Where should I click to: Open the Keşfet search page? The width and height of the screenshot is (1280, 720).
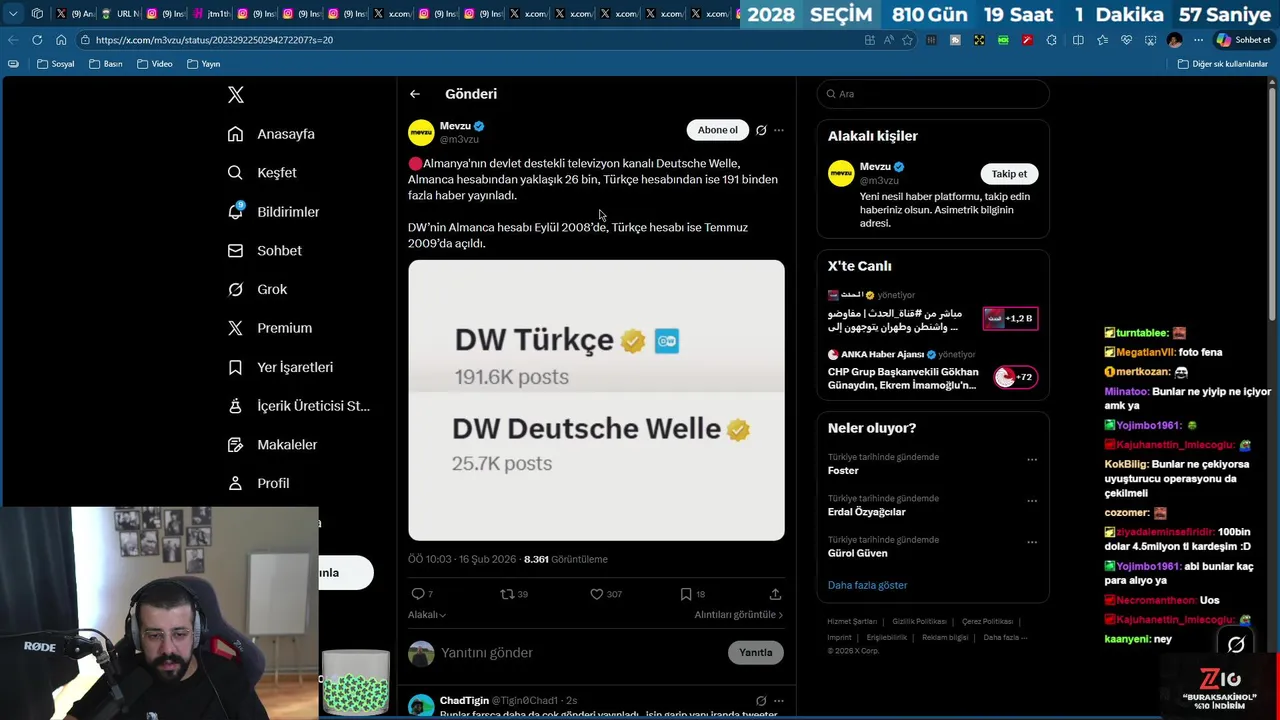point(262,173)
